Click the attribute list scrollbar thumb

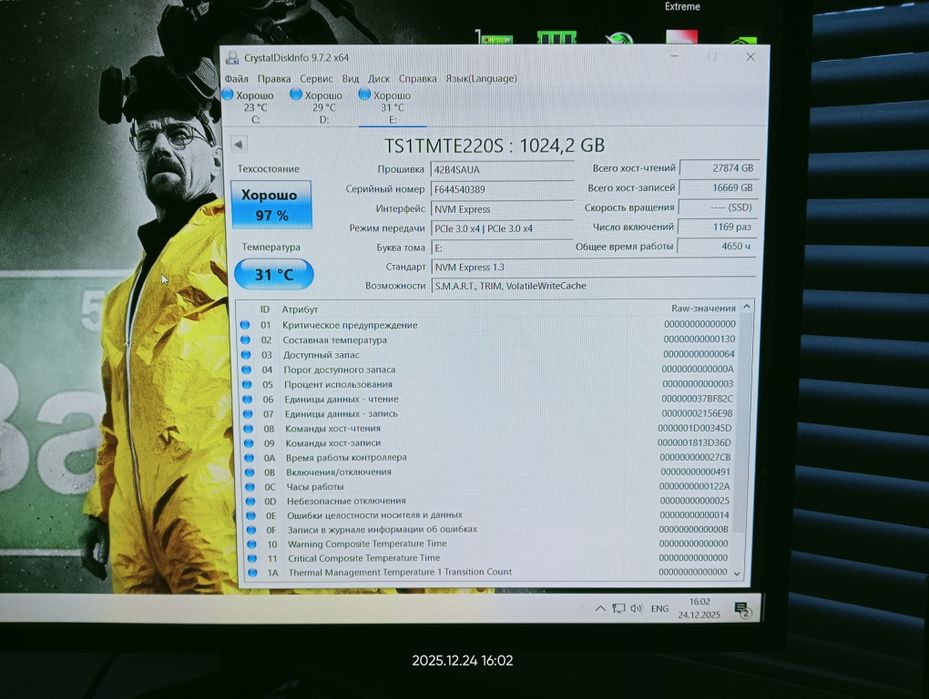(x=744, y=421)
